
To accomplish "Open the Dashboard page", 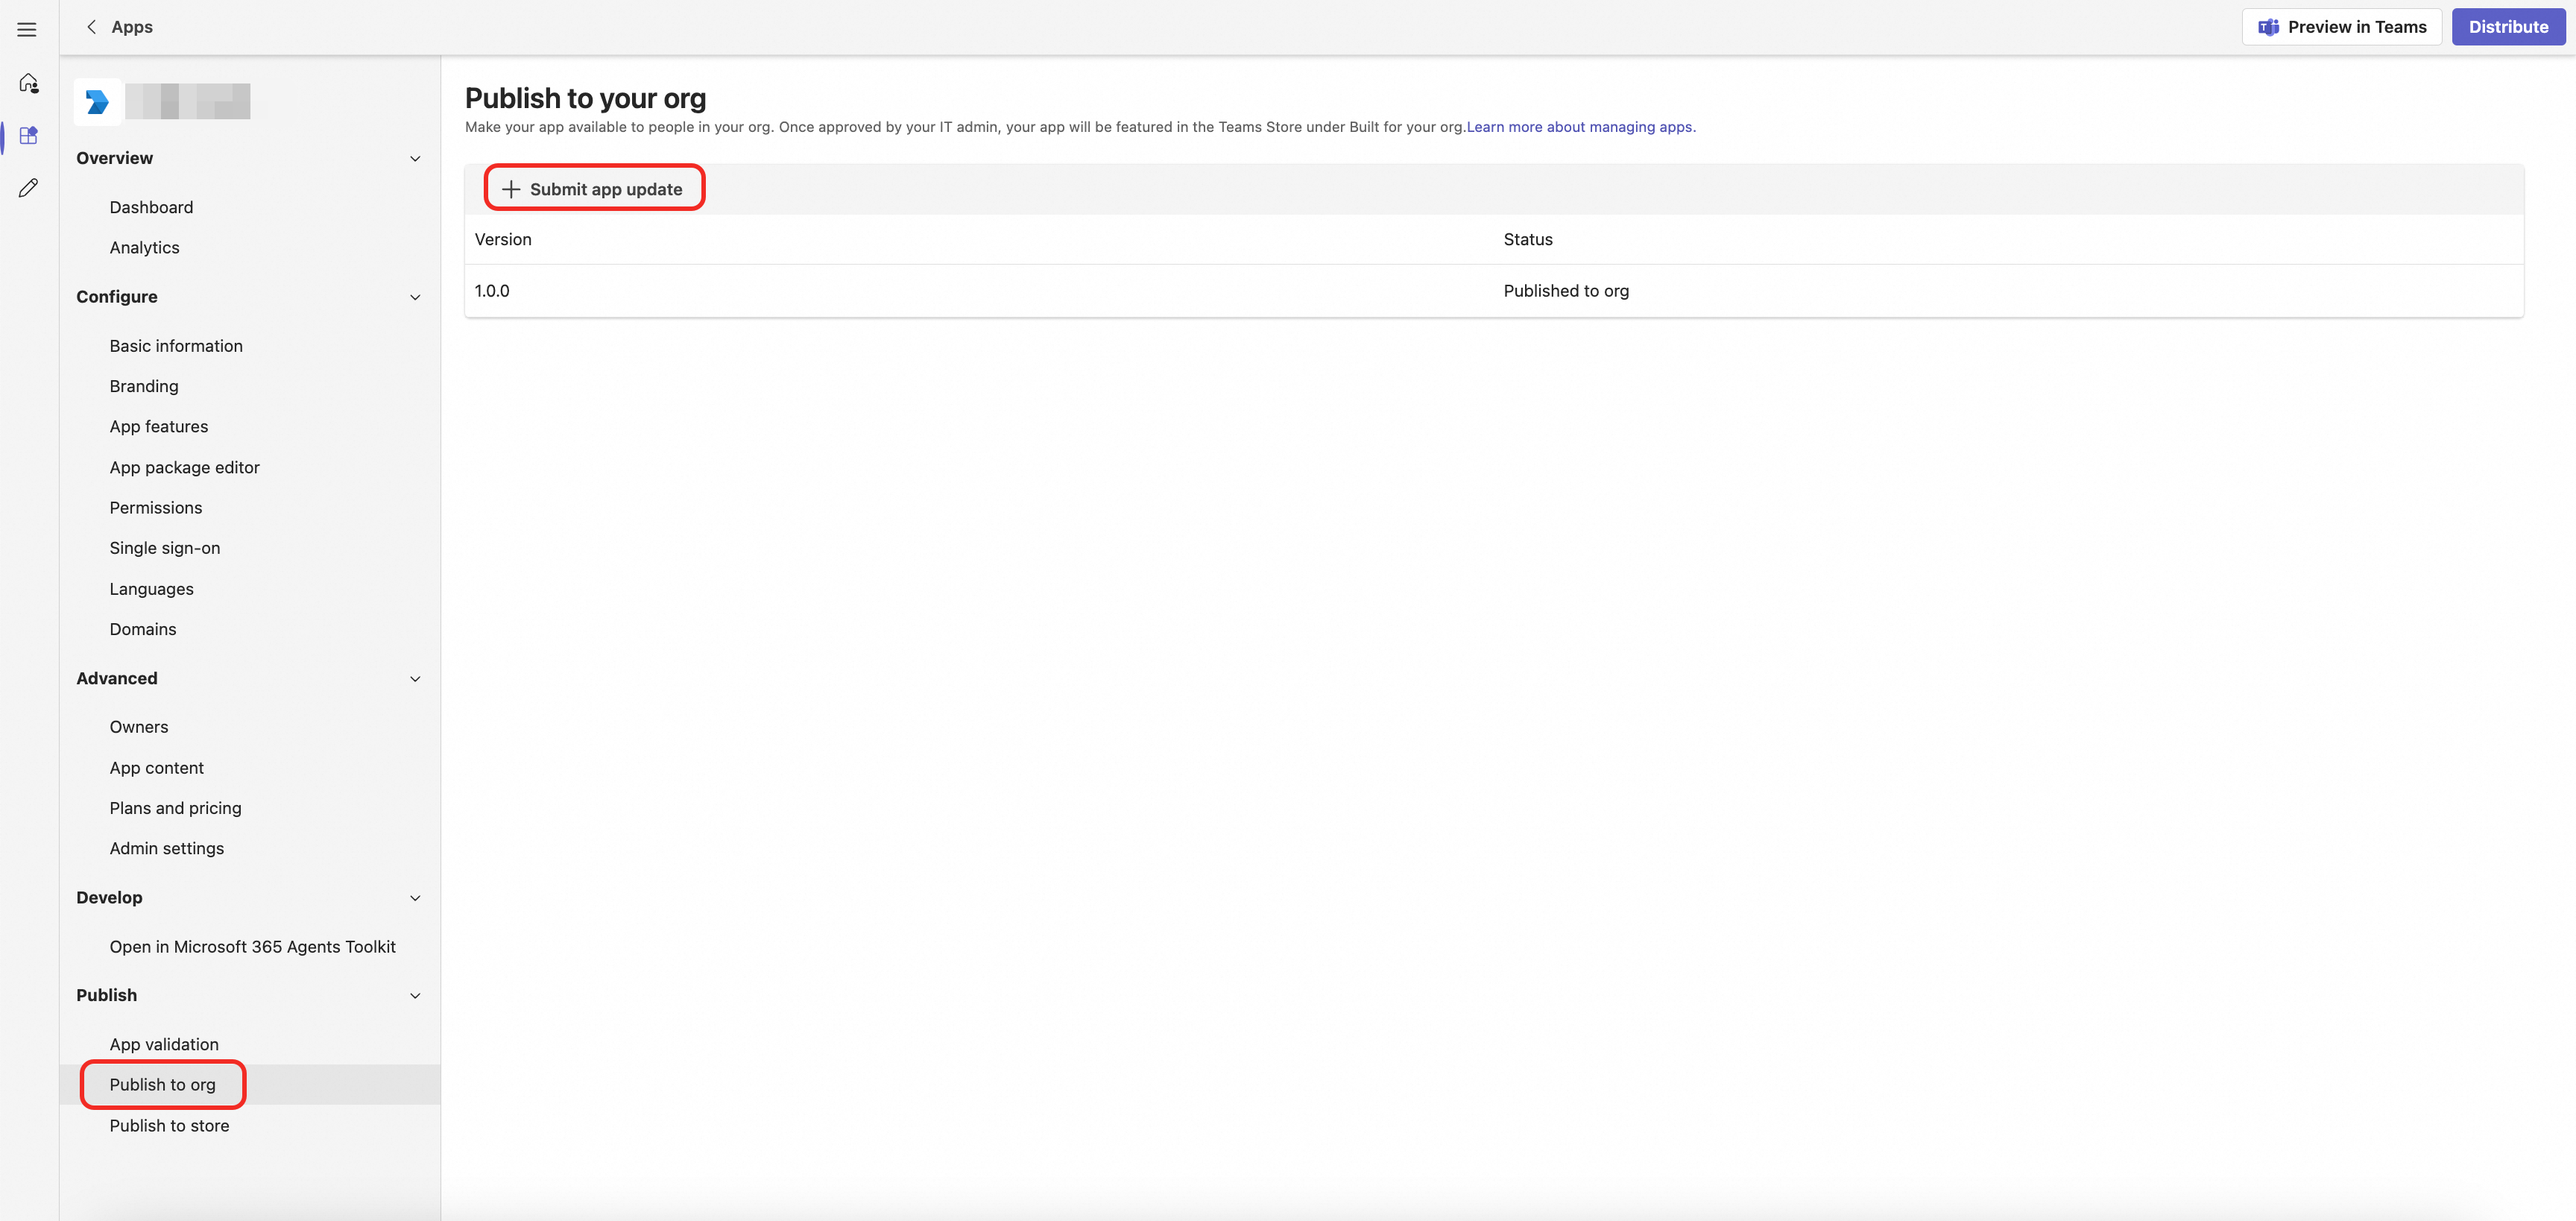I will pyautogui.click(x=151, y=207).
